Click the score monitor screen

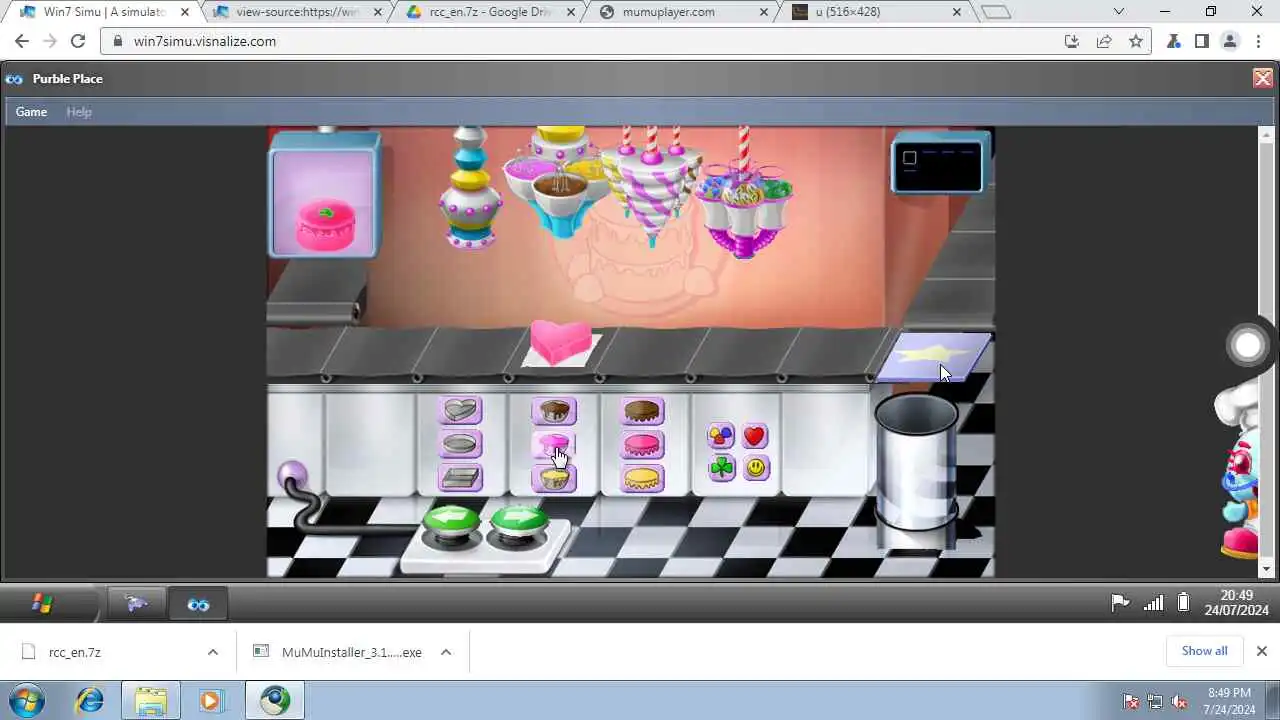[938, 164]
